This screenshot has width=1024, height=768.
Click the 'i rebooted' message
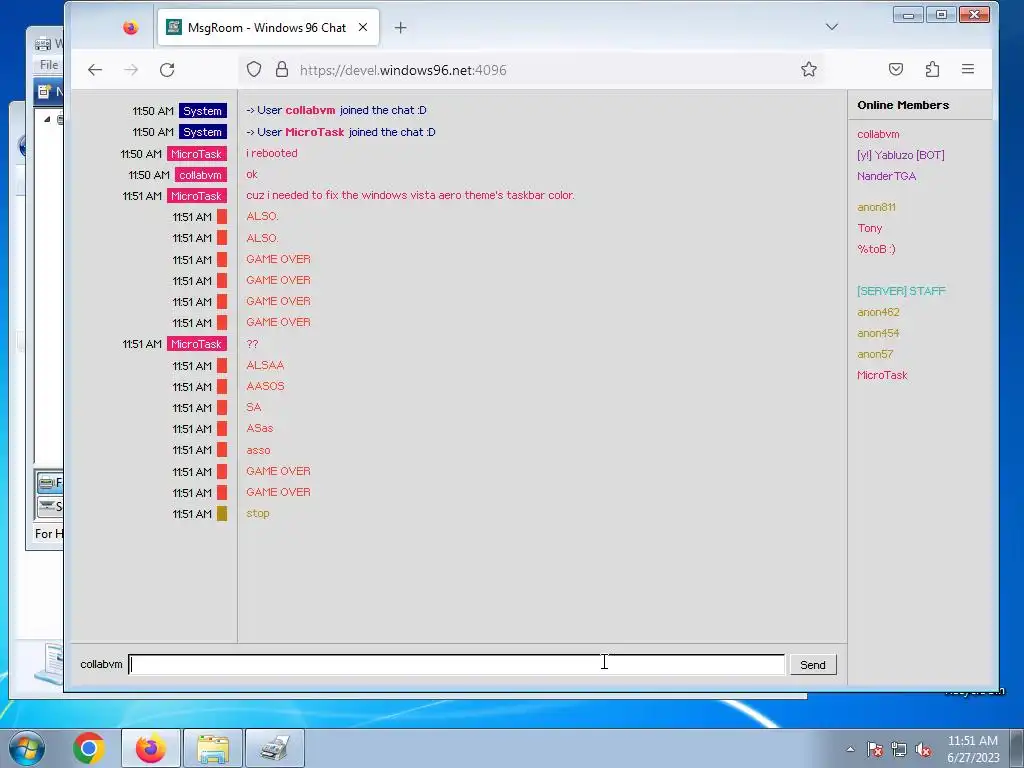272,153
